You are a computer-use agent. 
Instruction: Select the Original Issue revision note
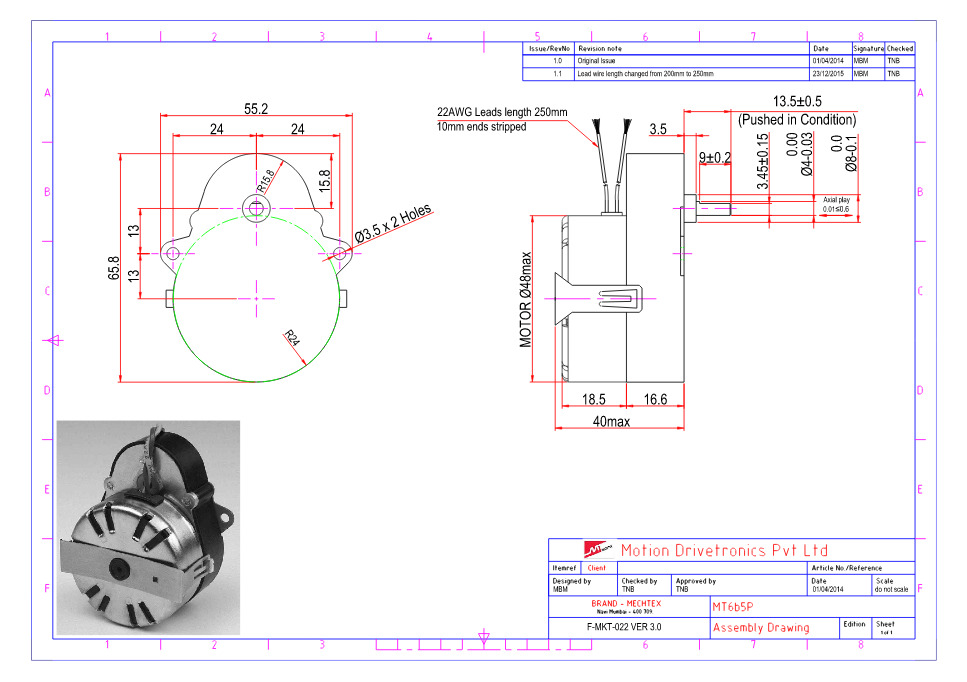pyautogui.click(x=596, y=61)
